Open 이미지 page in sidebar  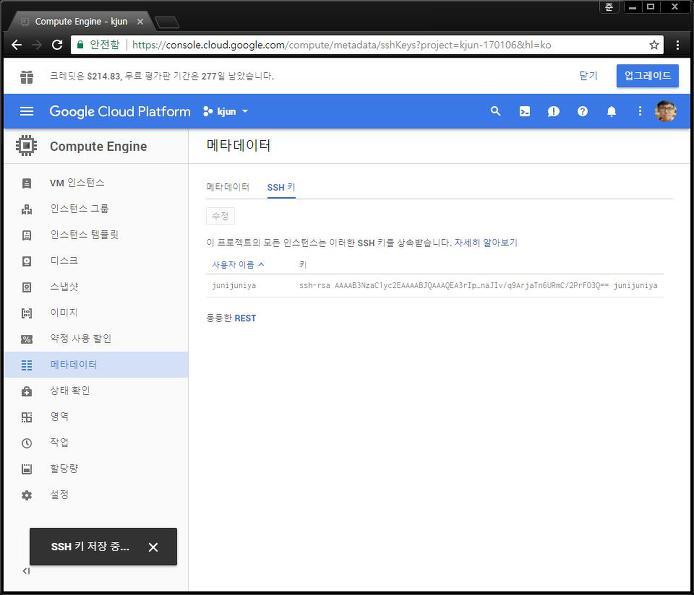(64, 313)
